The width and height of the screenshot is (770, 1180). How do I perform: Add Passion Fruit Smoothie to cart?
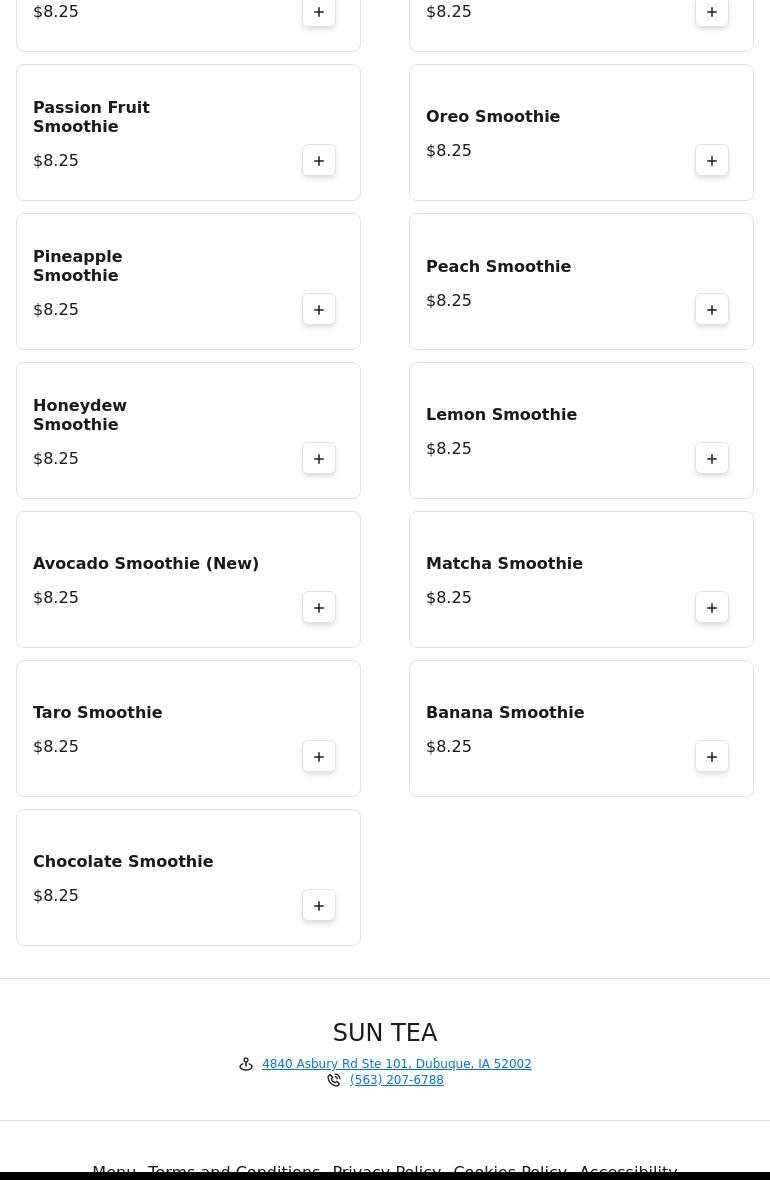click(319, 160)
